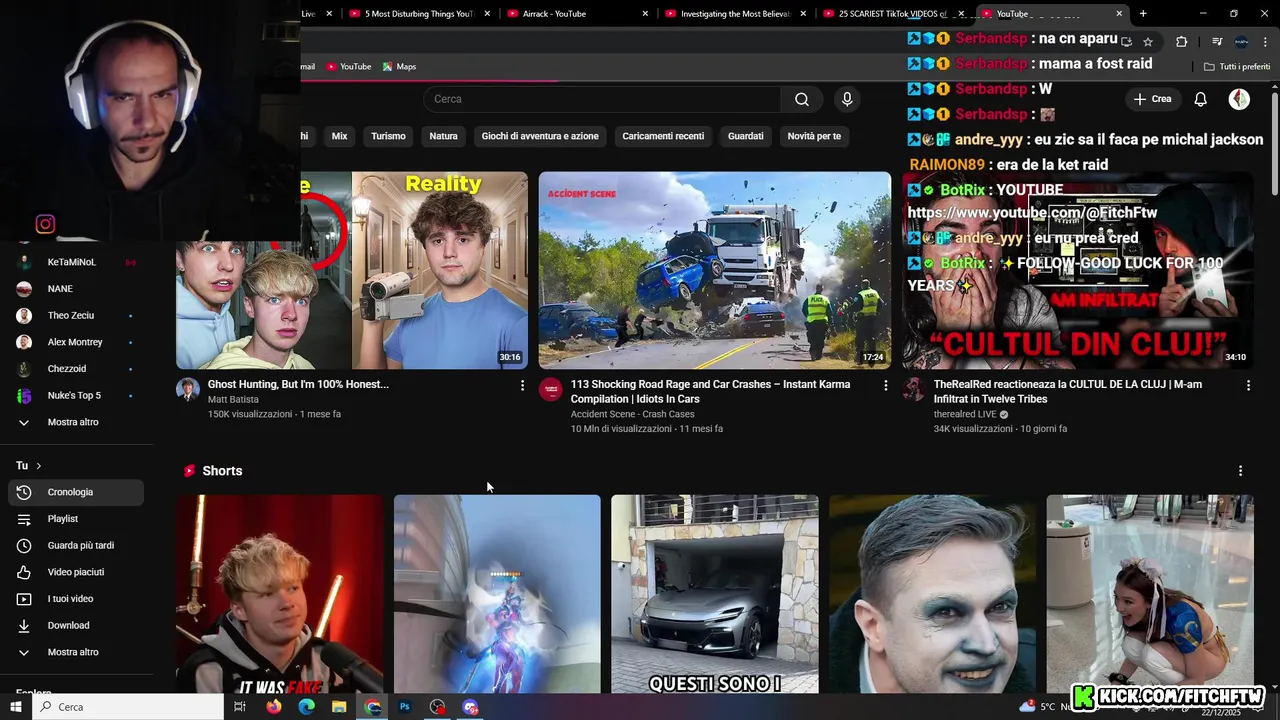
Task: Close the Airrack - YouTube tab
Action: (x=645, y=14)
